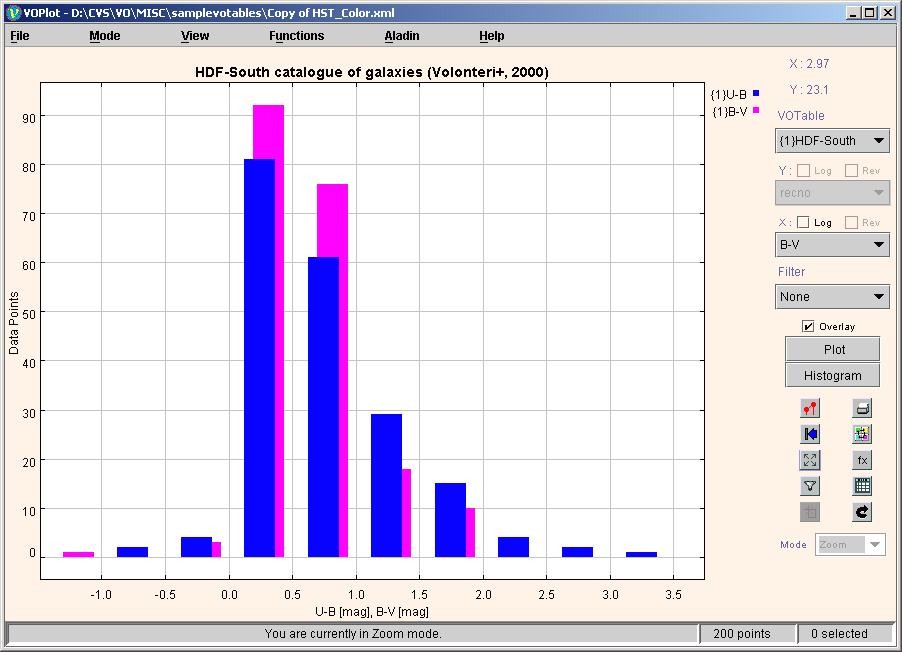This screenshot has height=652, width=902.
Task: Click the multicolored squares icon
Action: click(x=862, y=434)
